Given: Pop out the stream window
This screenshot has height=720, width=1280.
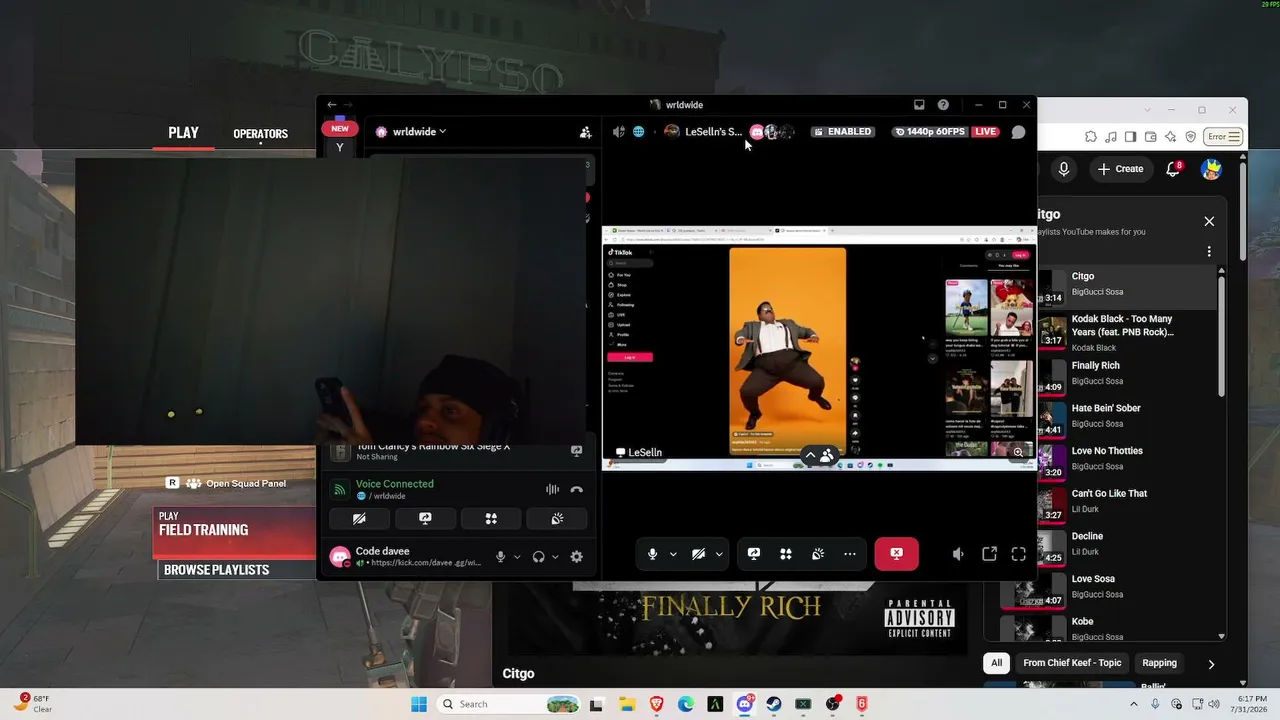Looking at the screenshot, I should point(989,554).
